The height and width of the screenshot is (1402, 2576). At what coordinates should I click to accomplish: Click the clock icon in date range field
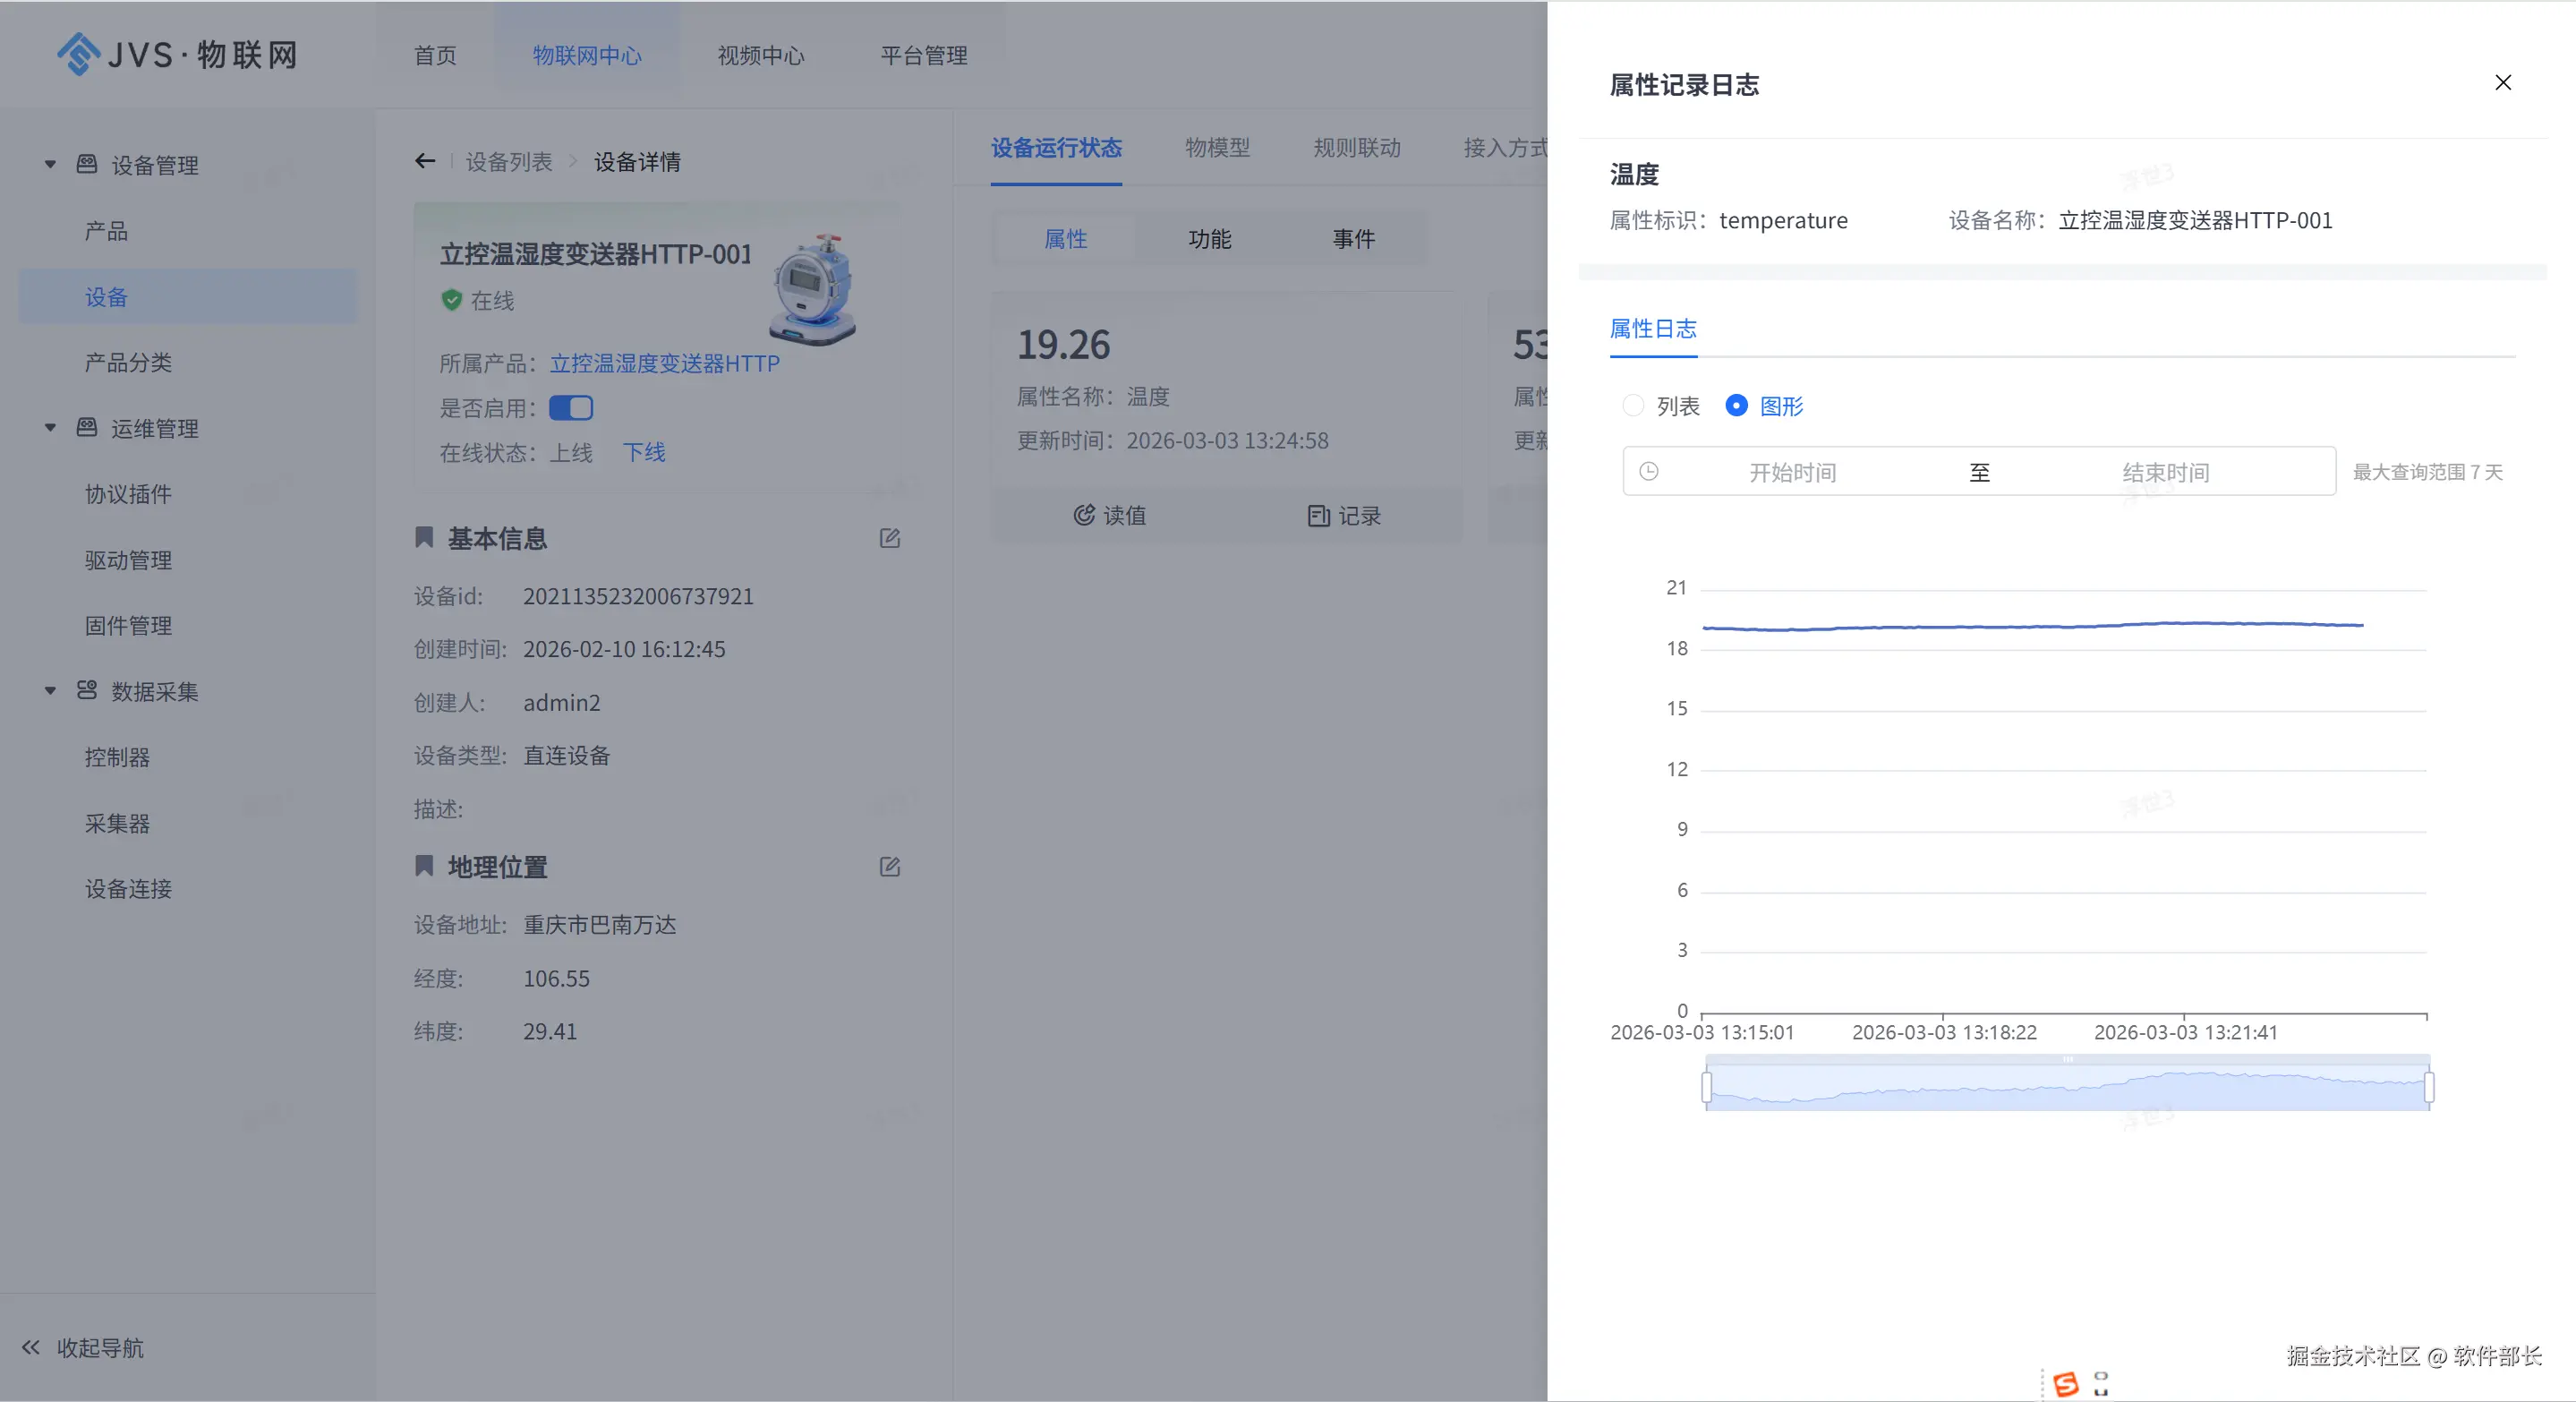tap(1649, 471)
